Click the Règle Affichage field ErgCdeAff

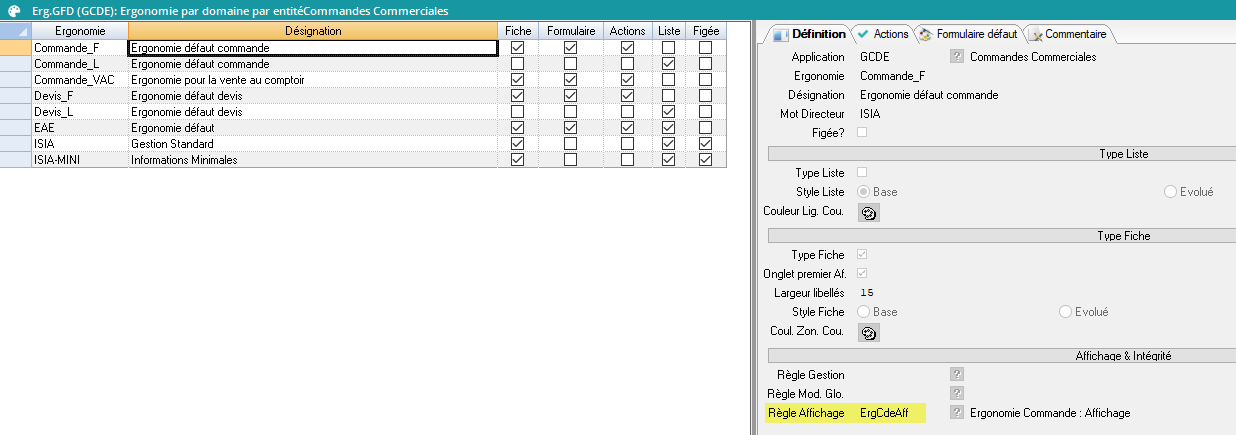(x=890, y=413)
